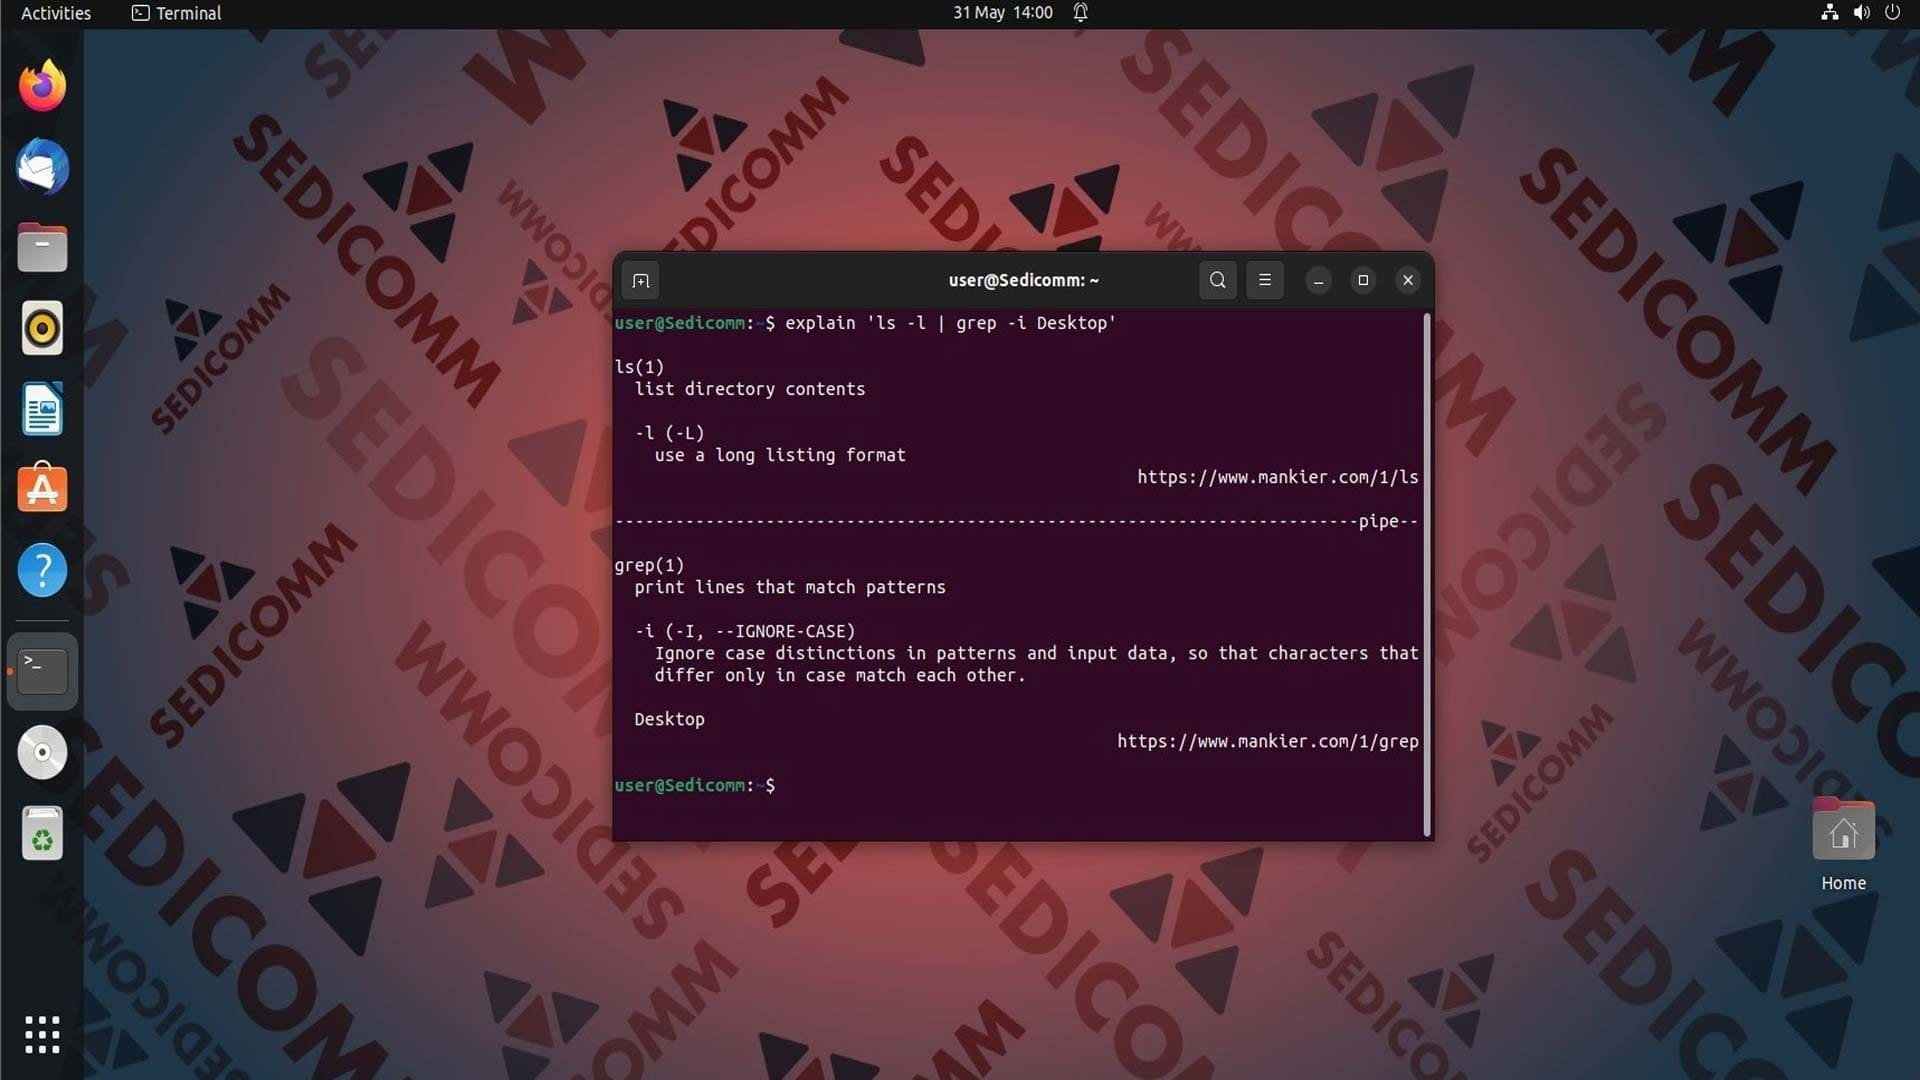Click the explain command line text

pos(950,323)
